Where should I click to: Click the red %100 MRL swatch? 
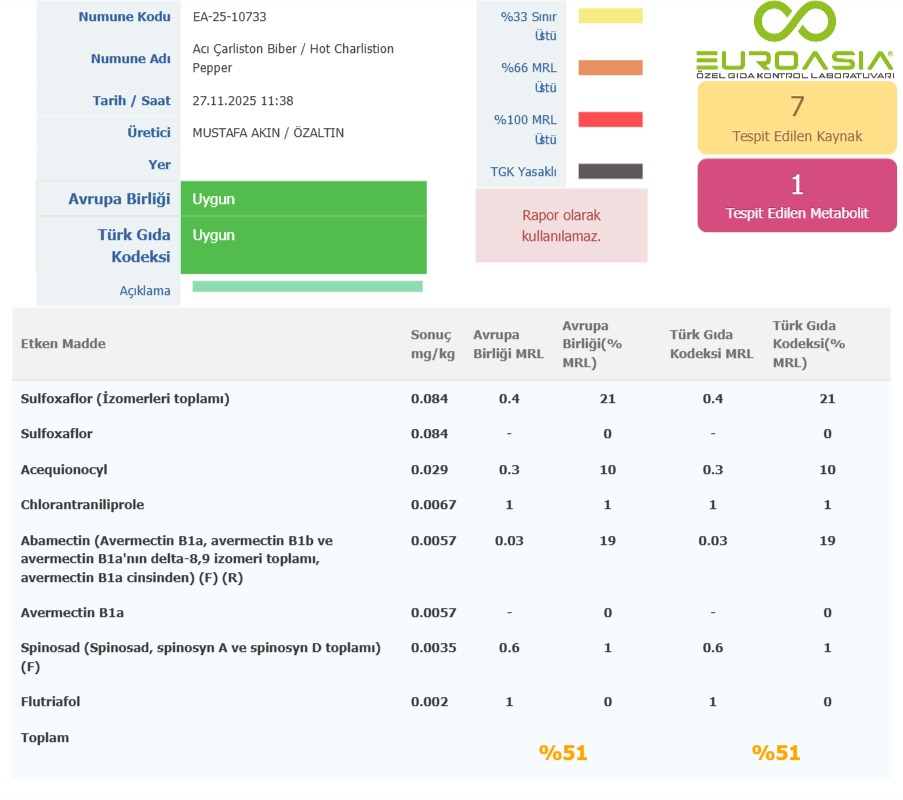click(x=610, y=120)
